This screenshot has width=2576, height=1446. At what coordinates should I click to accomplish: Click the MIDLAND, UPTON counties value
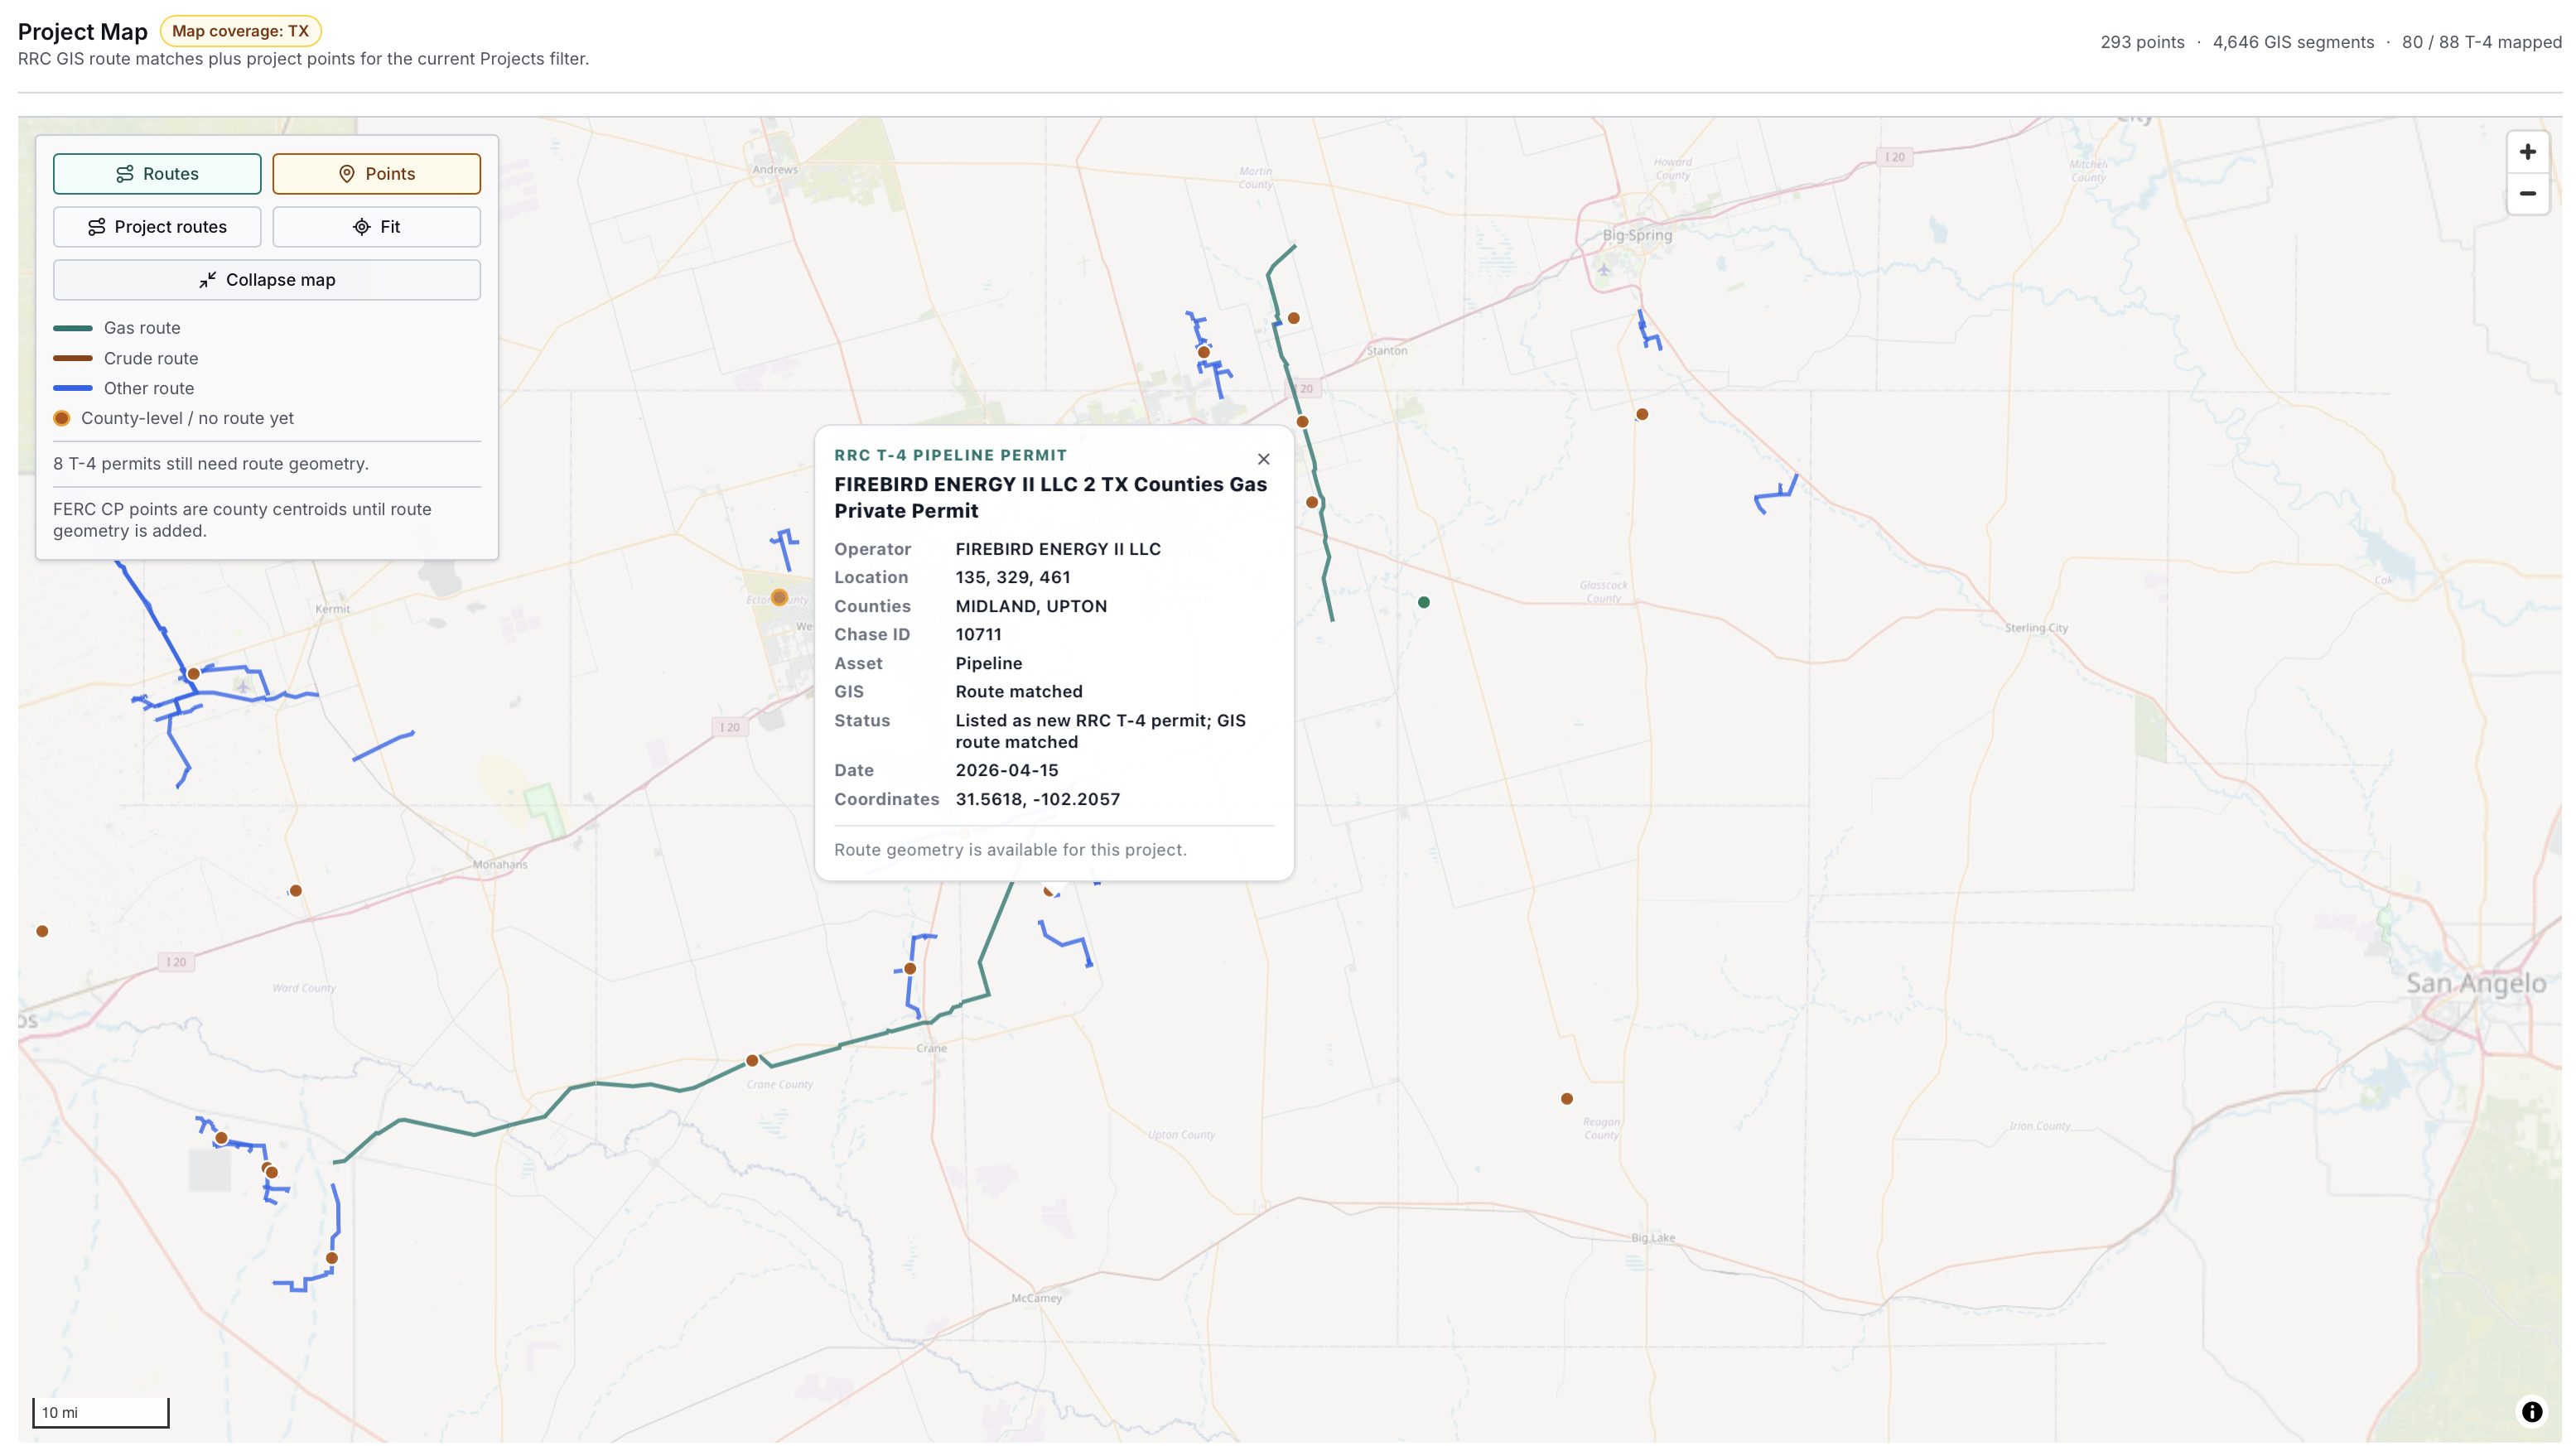pyautogui.click(x=1030, y=607)
